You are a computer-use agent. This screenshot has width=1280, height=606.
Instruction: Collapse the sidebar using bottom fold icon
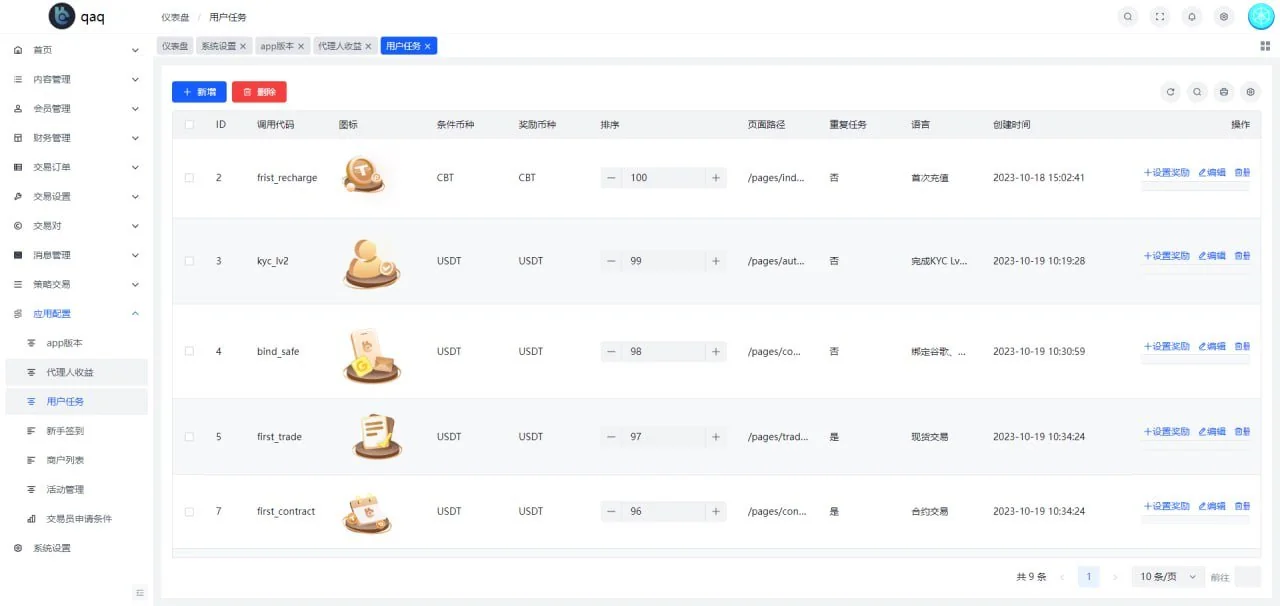140,593
